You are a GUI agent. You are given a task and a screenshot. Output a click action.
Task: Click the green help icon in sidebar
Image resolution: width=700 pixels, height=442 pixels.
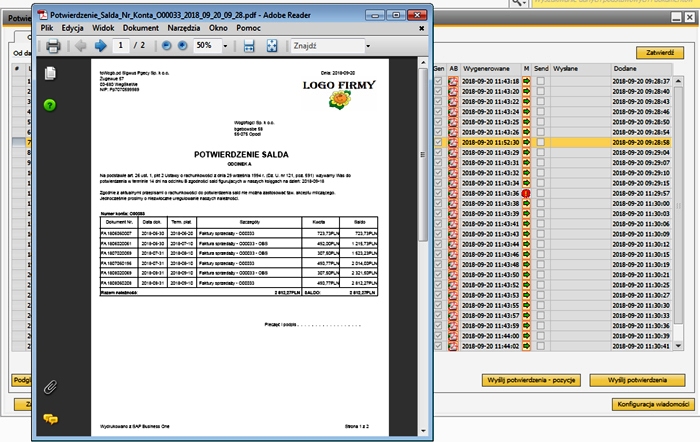tap(50, 105)
